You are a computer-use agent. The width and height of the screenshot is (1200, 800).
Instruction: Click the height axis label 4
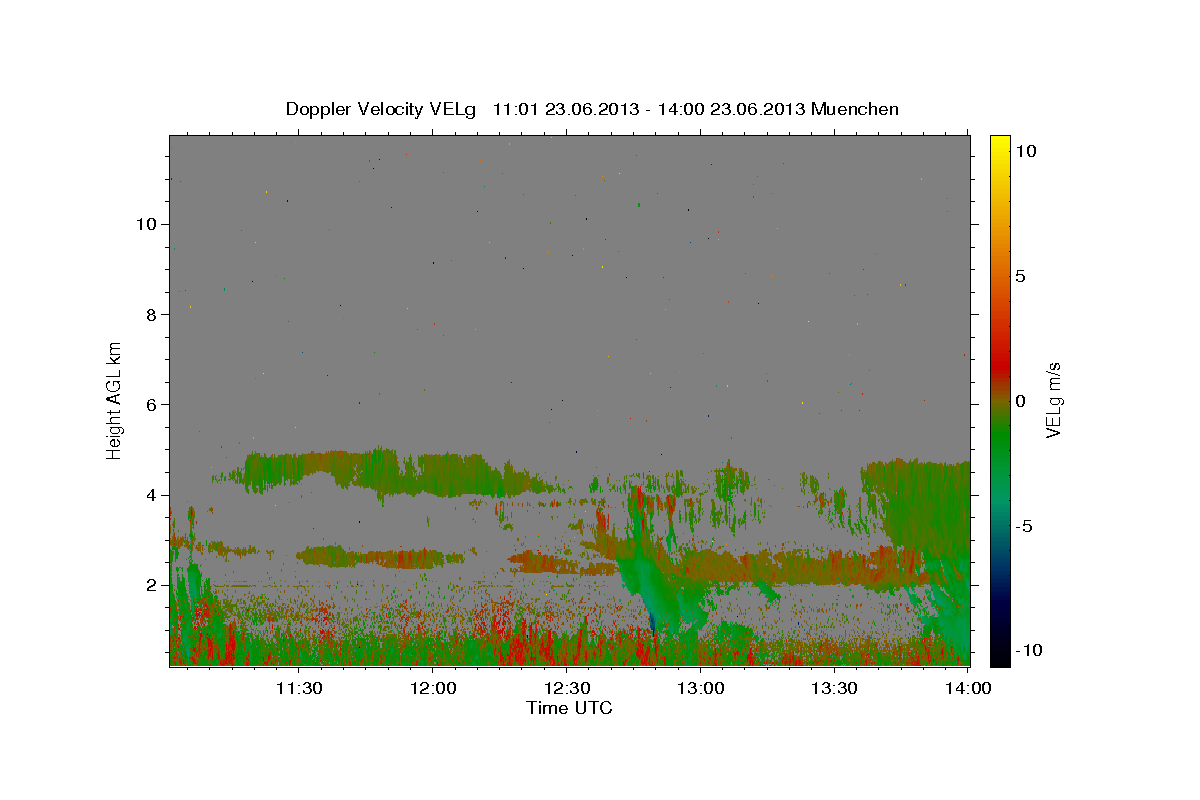coord(152,495)
